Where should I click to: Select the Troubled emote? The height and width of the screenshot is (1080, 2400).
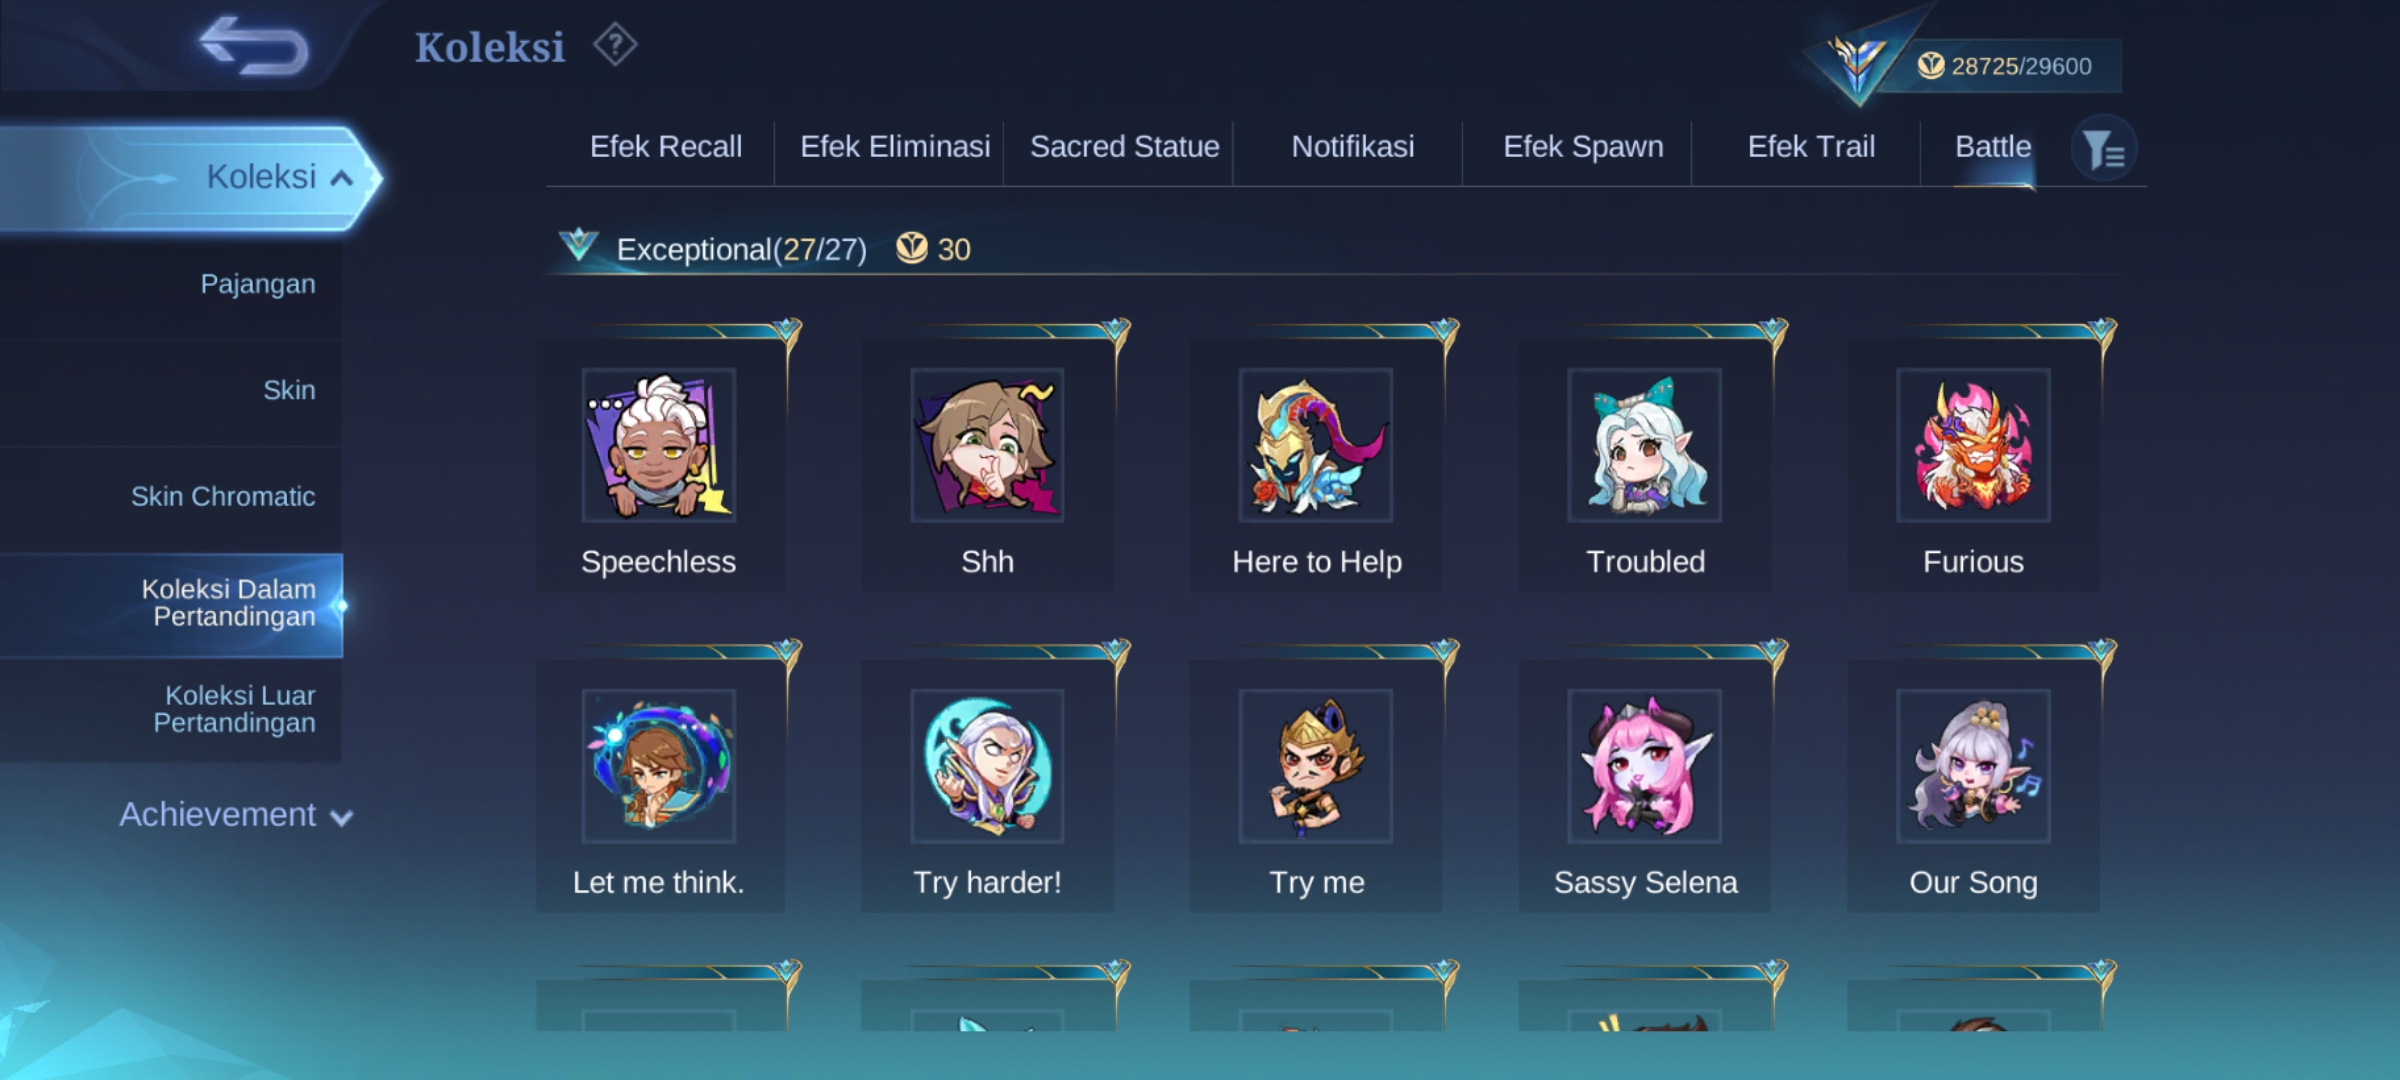point(1645,465)
